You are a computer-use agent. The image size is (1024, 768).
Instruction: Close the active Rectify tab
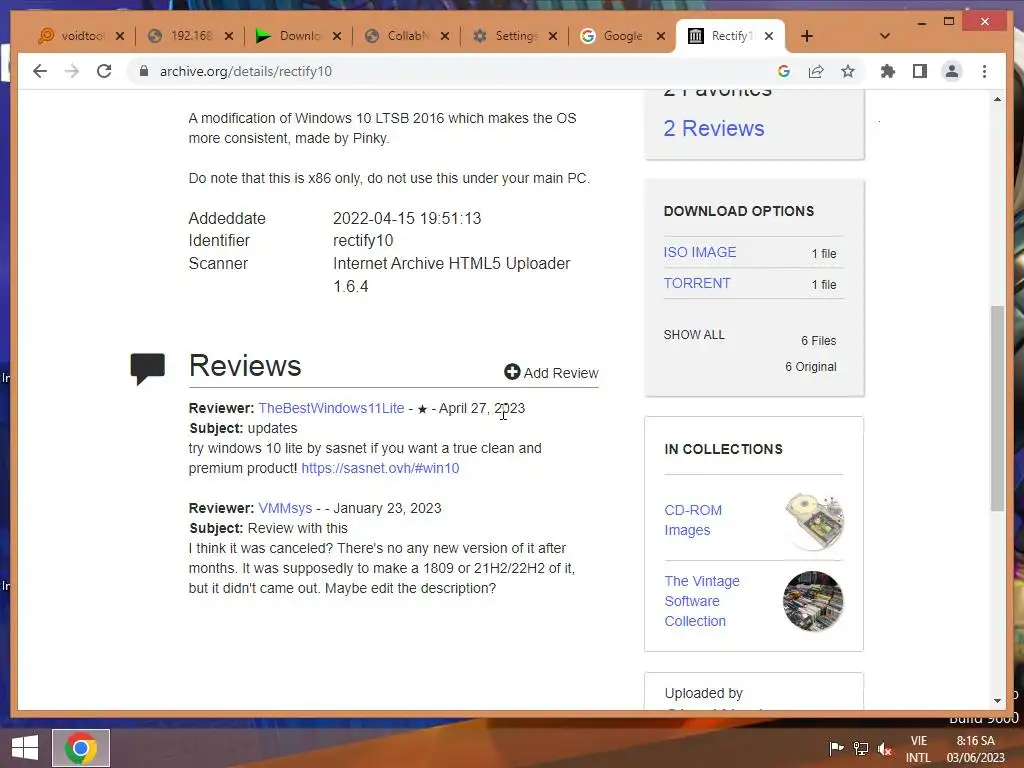tap(769, 36)
